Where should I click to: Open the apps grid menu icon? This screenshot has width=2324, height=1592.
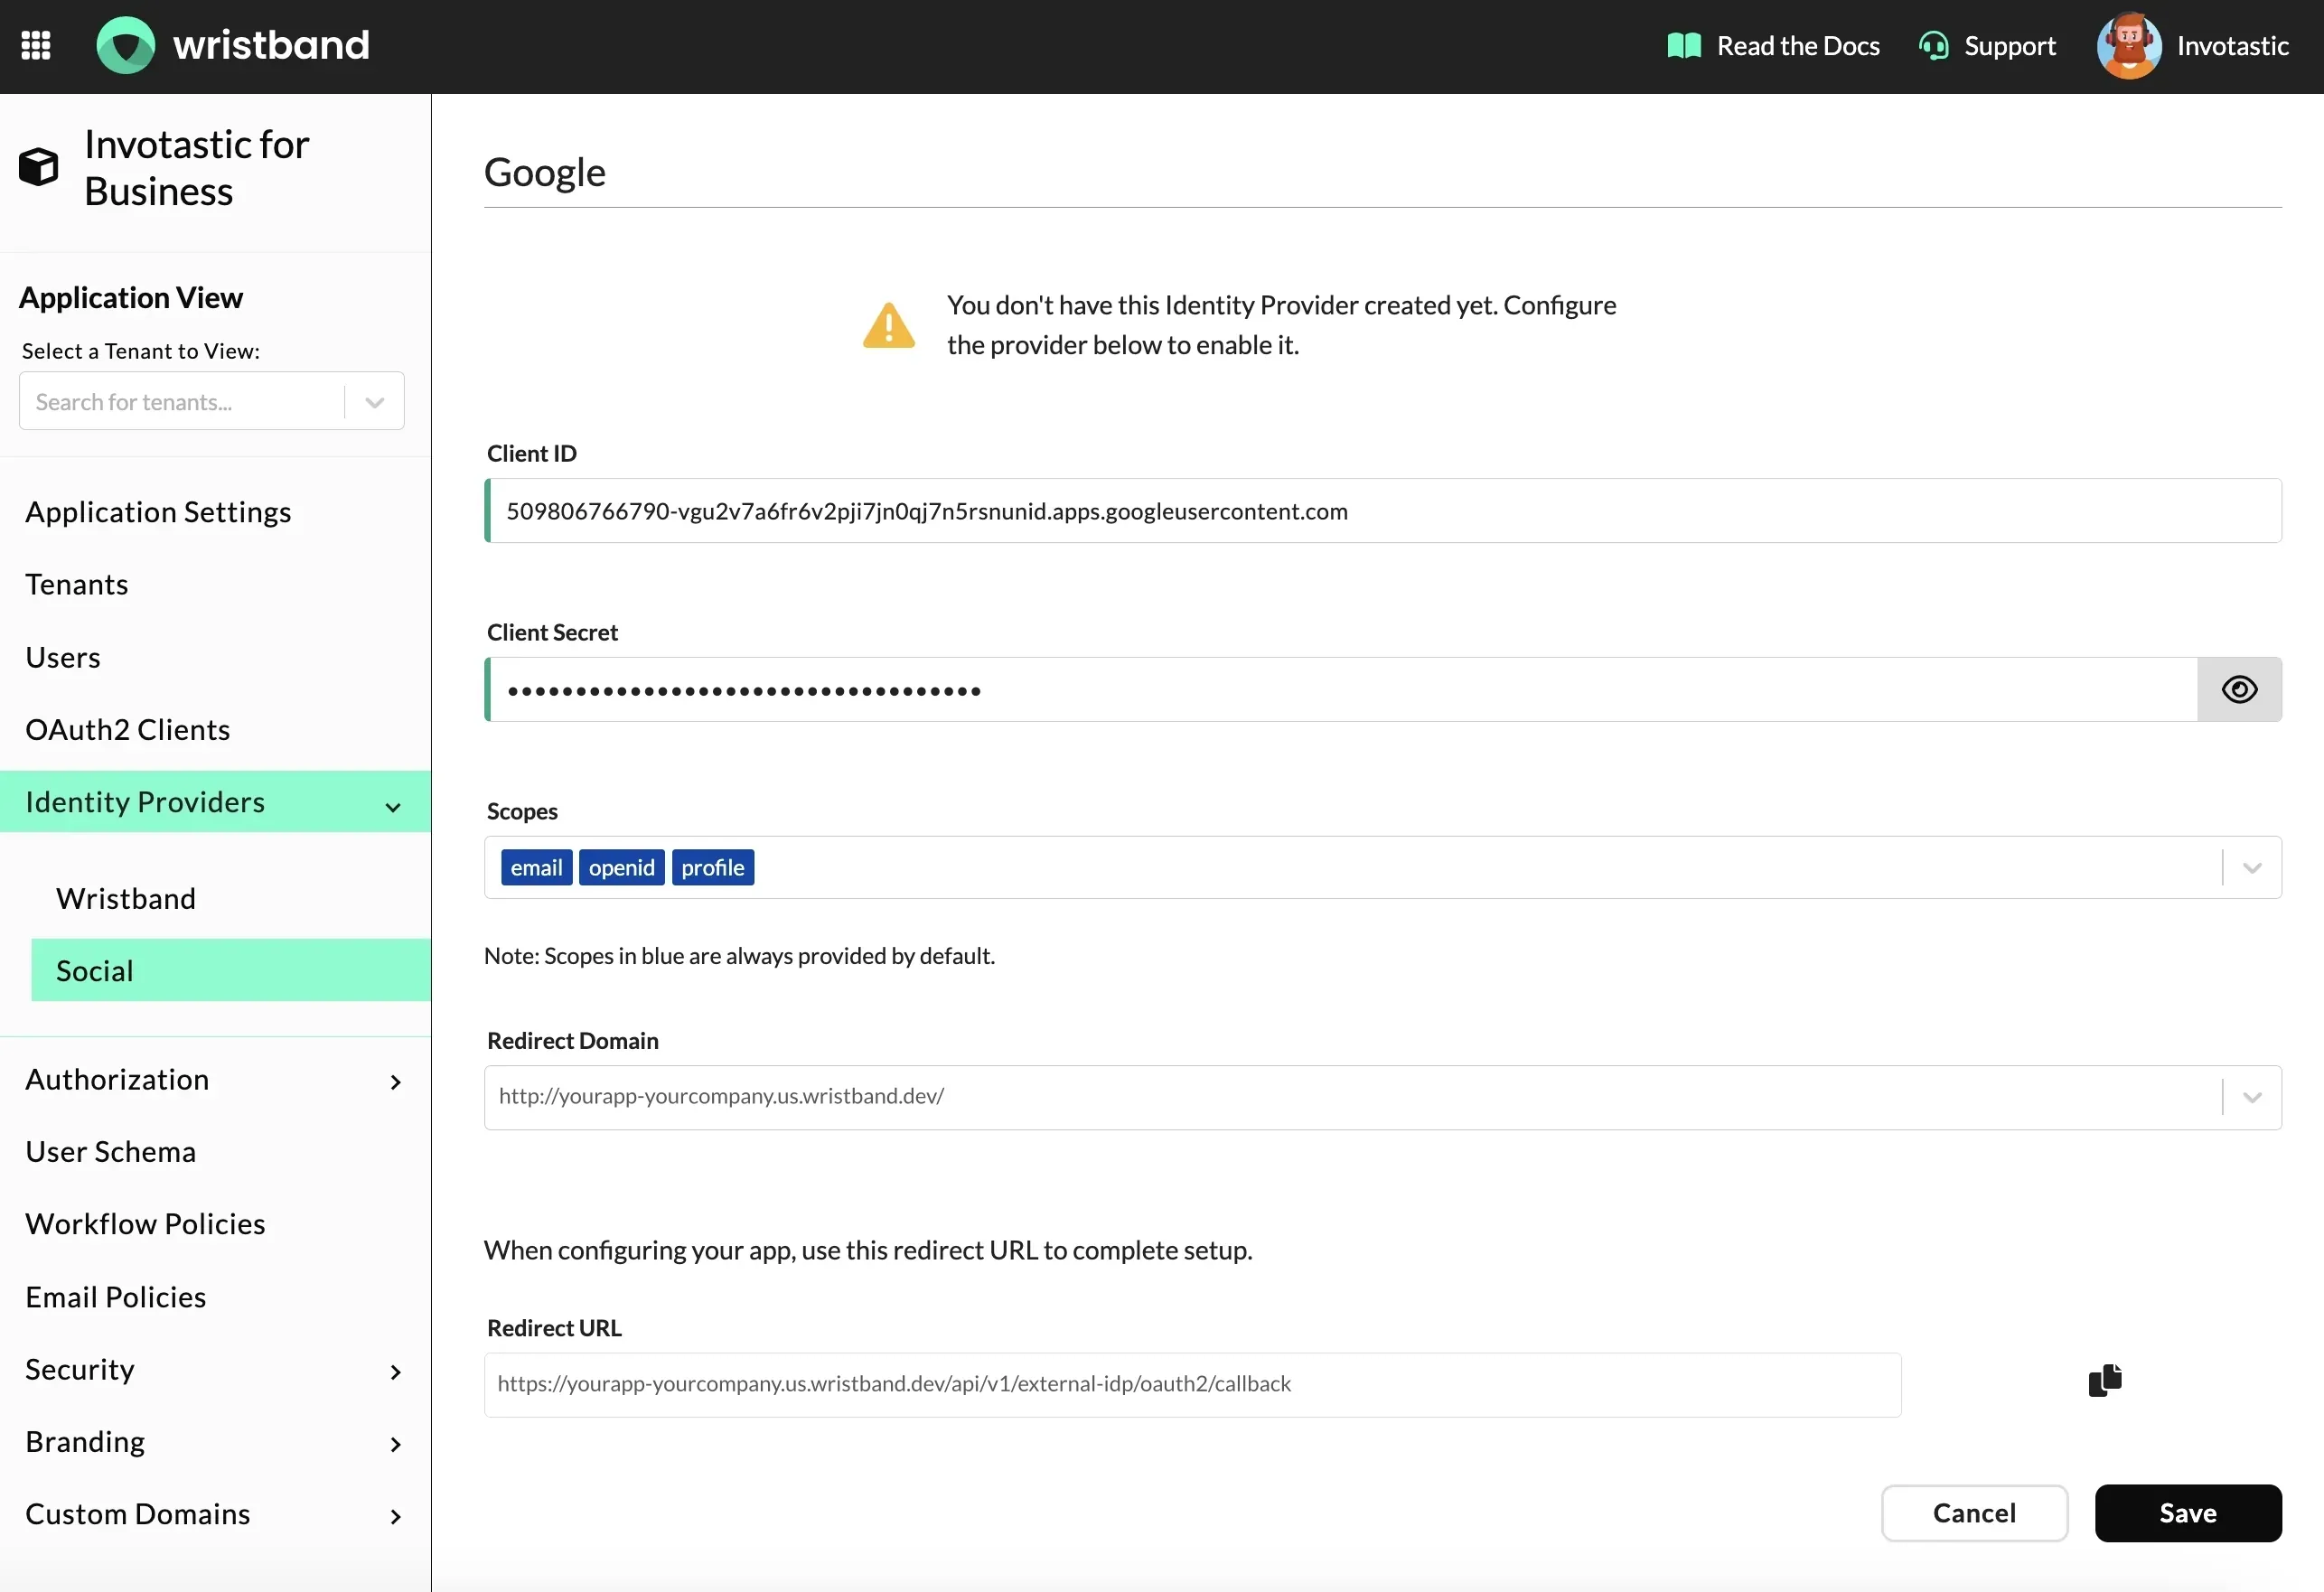click(x=36, y=45)
